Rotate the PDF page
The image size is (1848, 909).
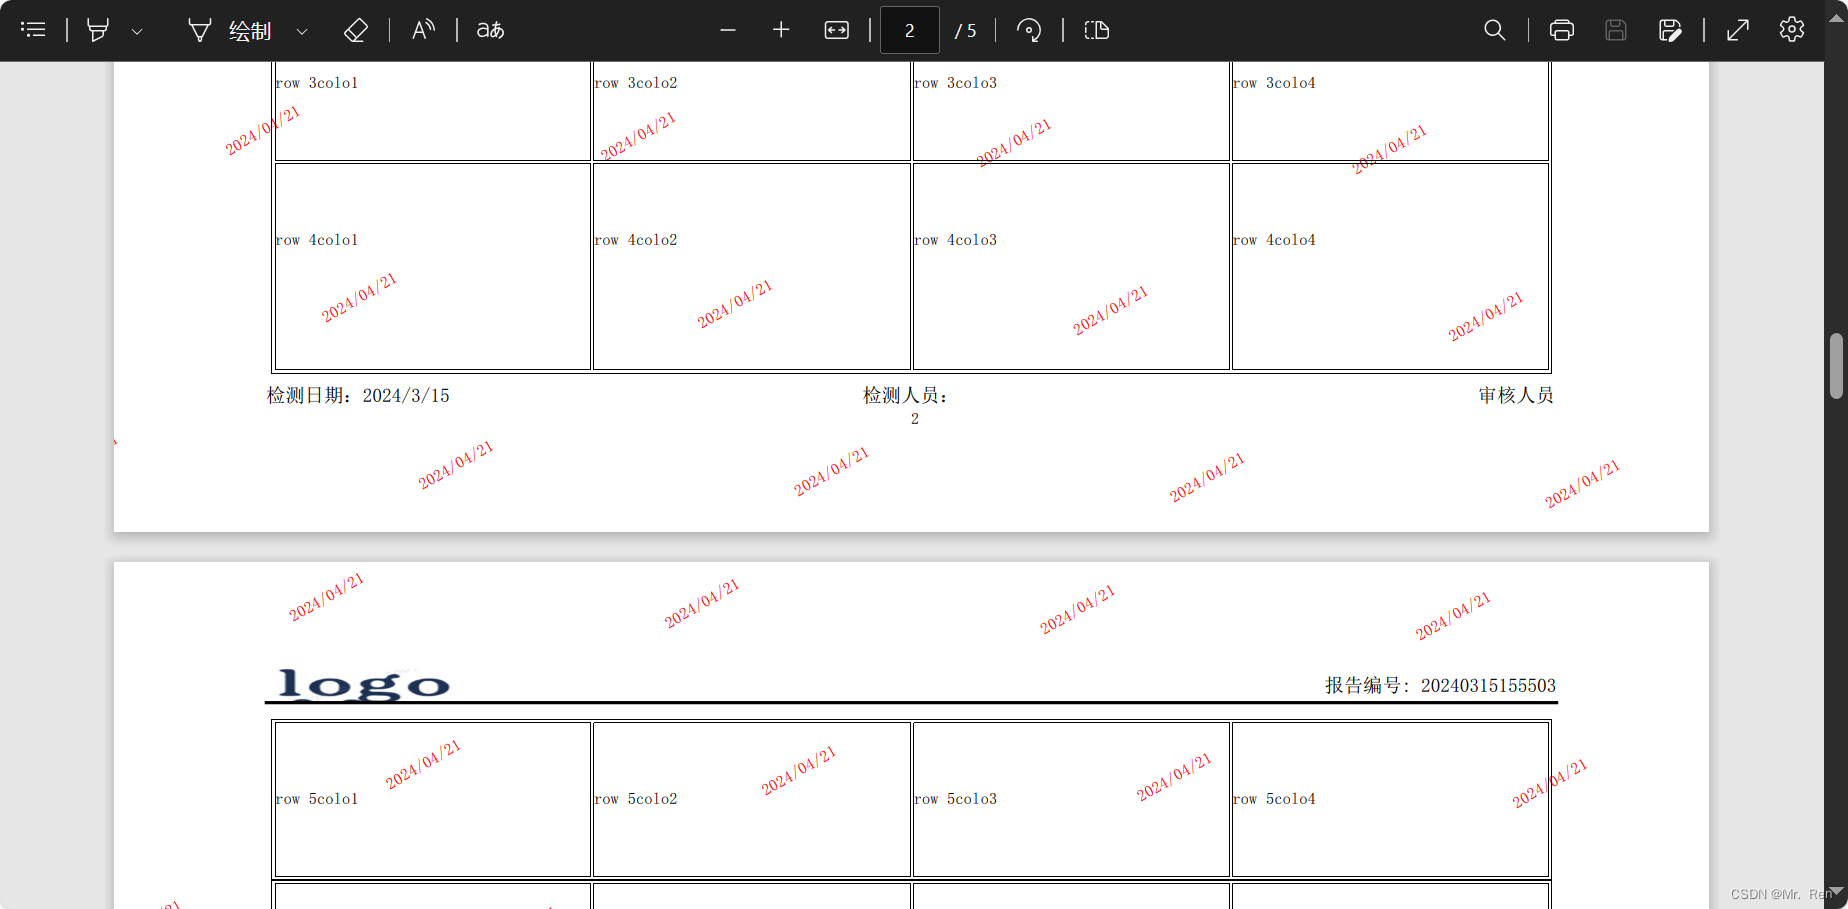[1029, 30]
